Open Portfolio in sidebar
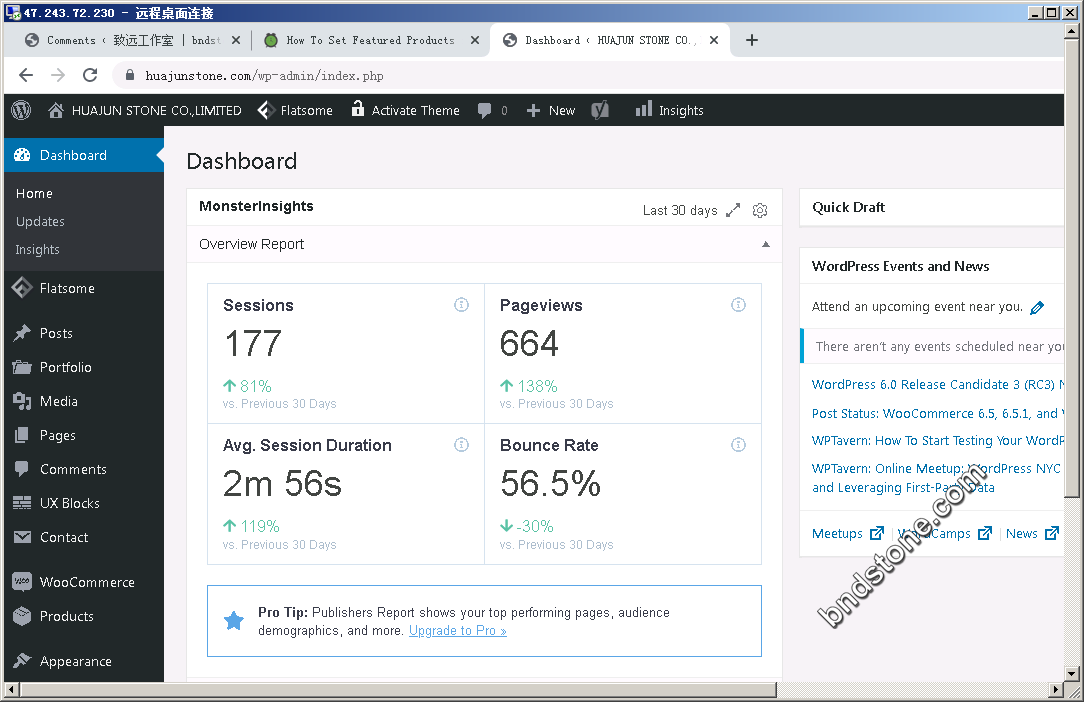The width and height of the screenshot is (1084, 702). click(x=84, y=367)
